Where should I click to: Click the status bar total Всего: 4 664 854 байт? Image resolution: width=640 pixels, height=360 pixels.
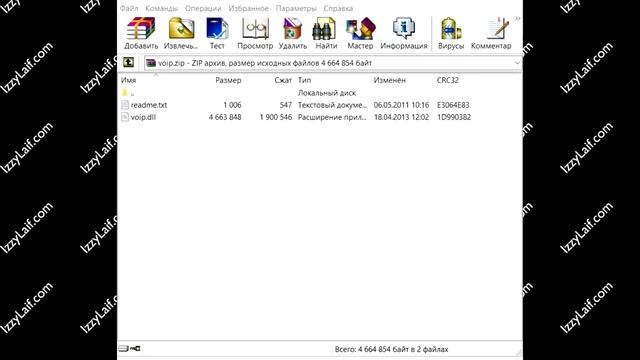click(391, 349)
